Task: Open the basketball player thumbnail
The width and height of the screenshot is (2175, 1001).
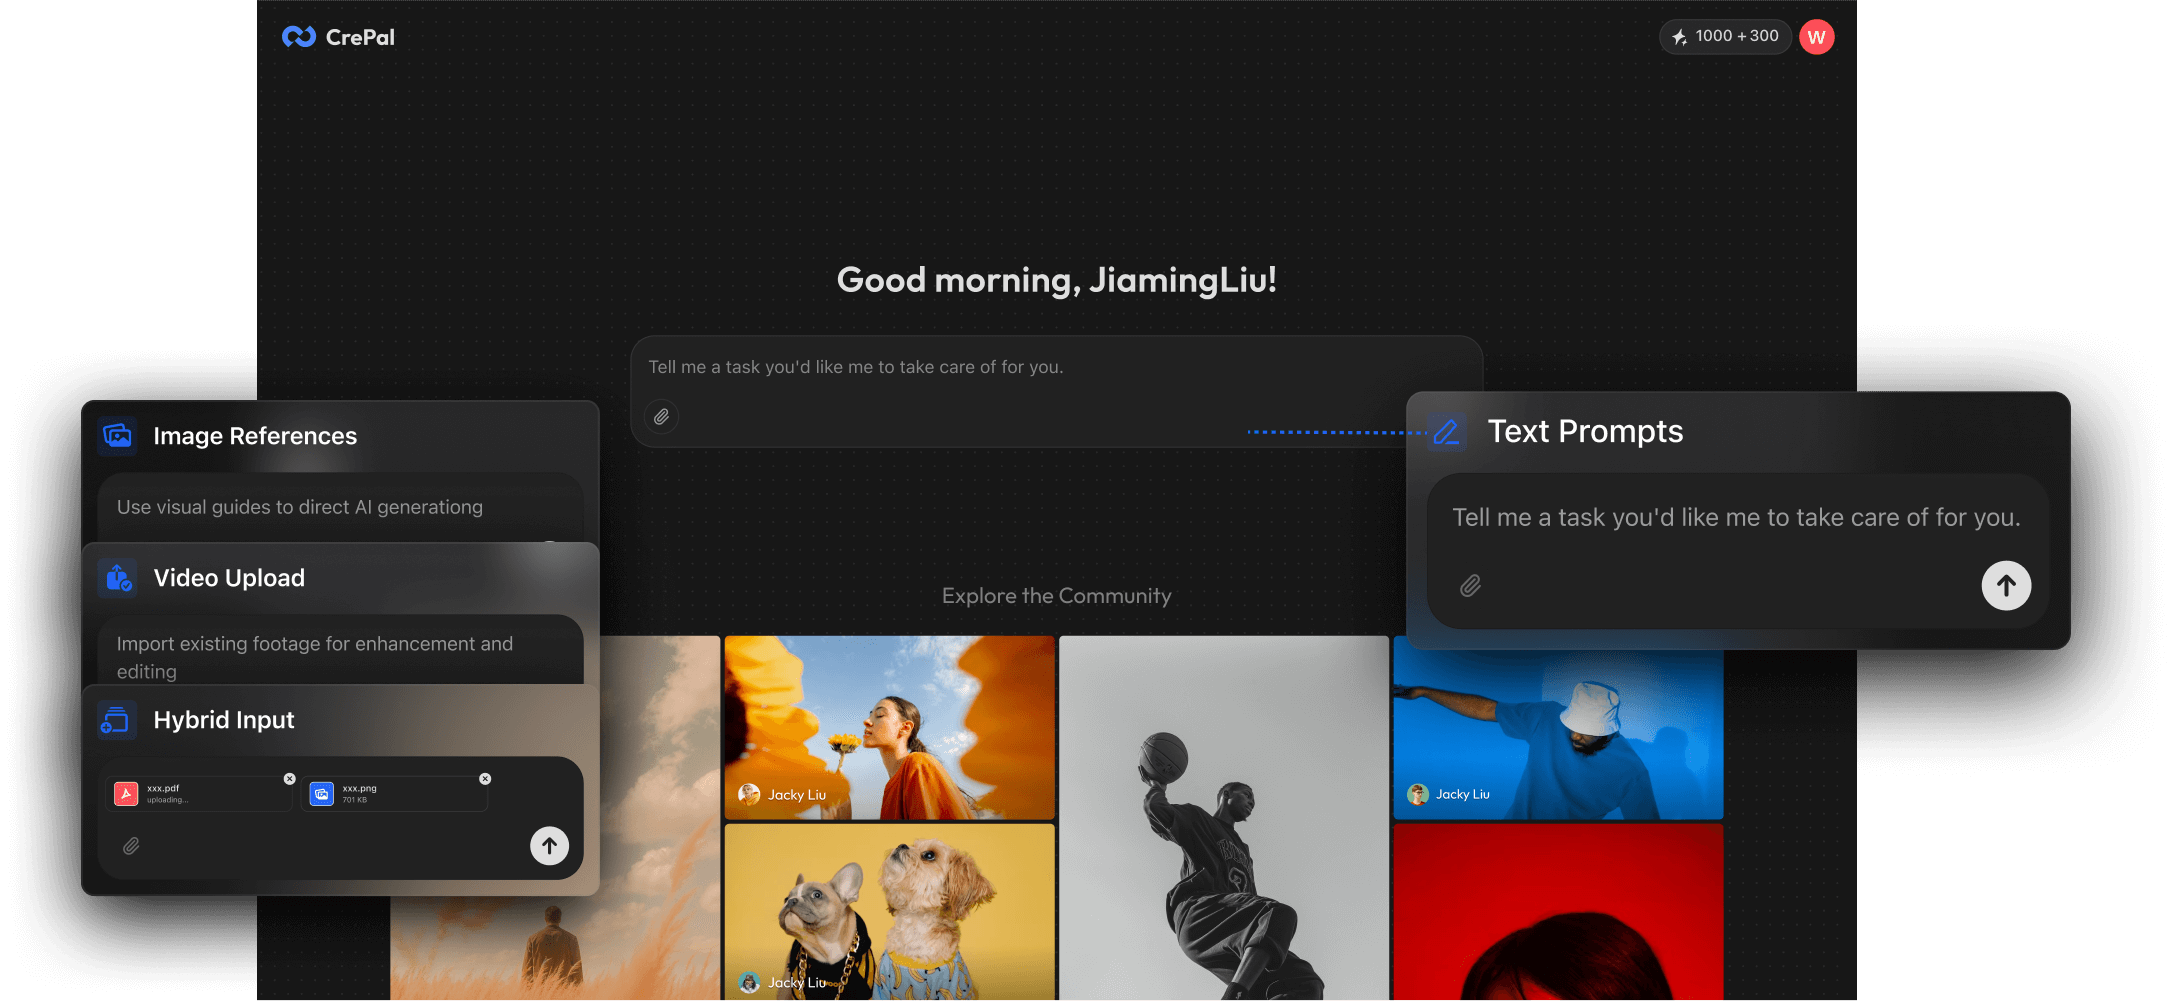Action: point(1223,818)
